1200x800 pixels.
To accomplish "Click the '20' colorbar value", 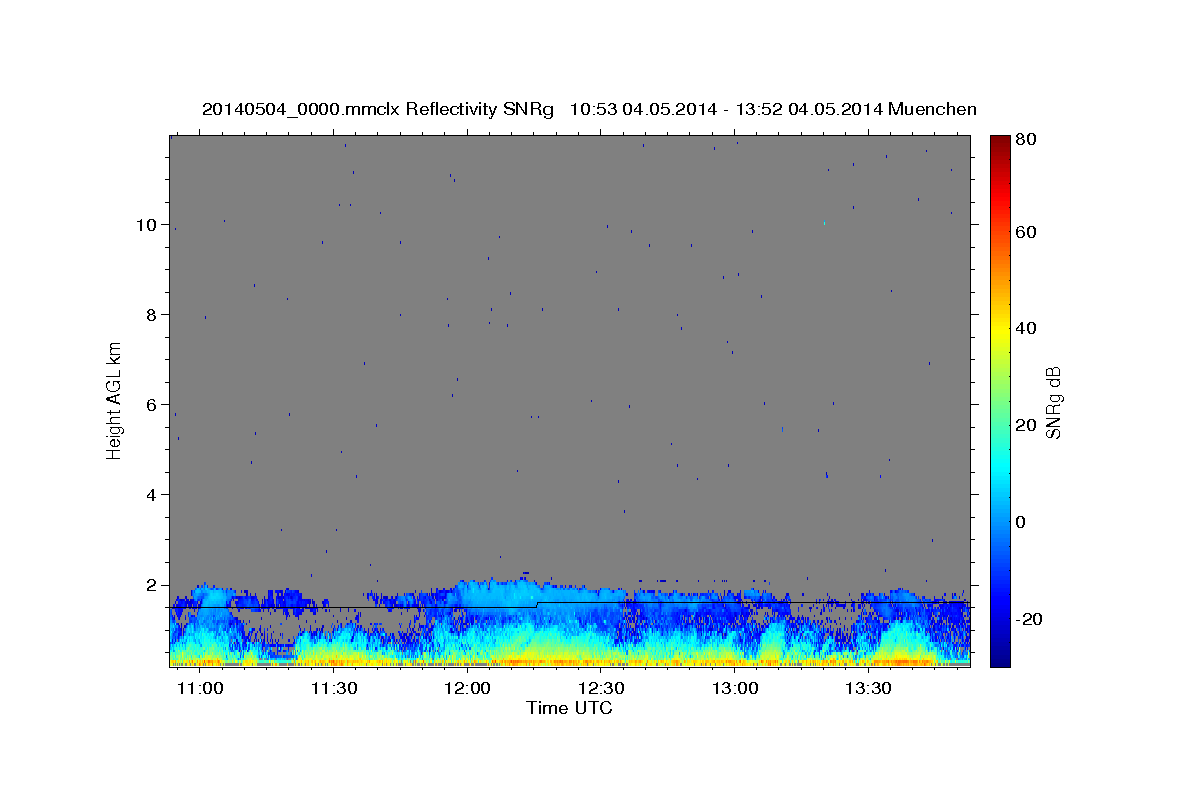I will tap(1027, 425).
